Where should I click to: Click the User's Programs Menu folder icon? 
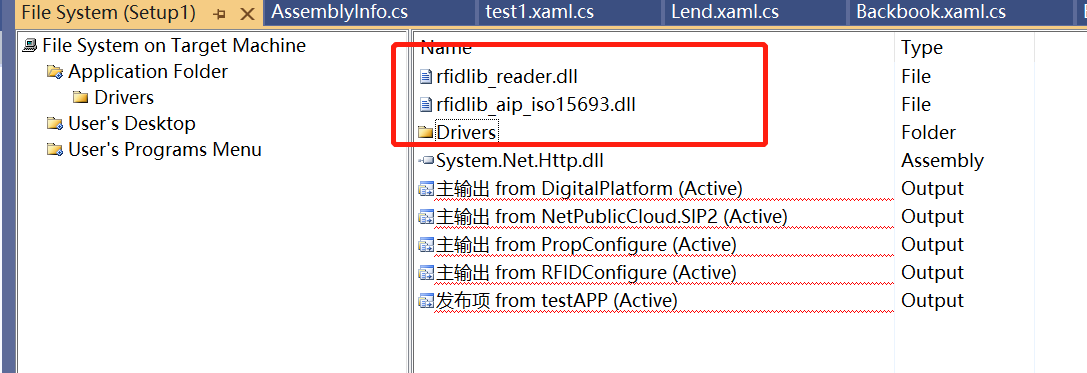click(x=55, y=150)
